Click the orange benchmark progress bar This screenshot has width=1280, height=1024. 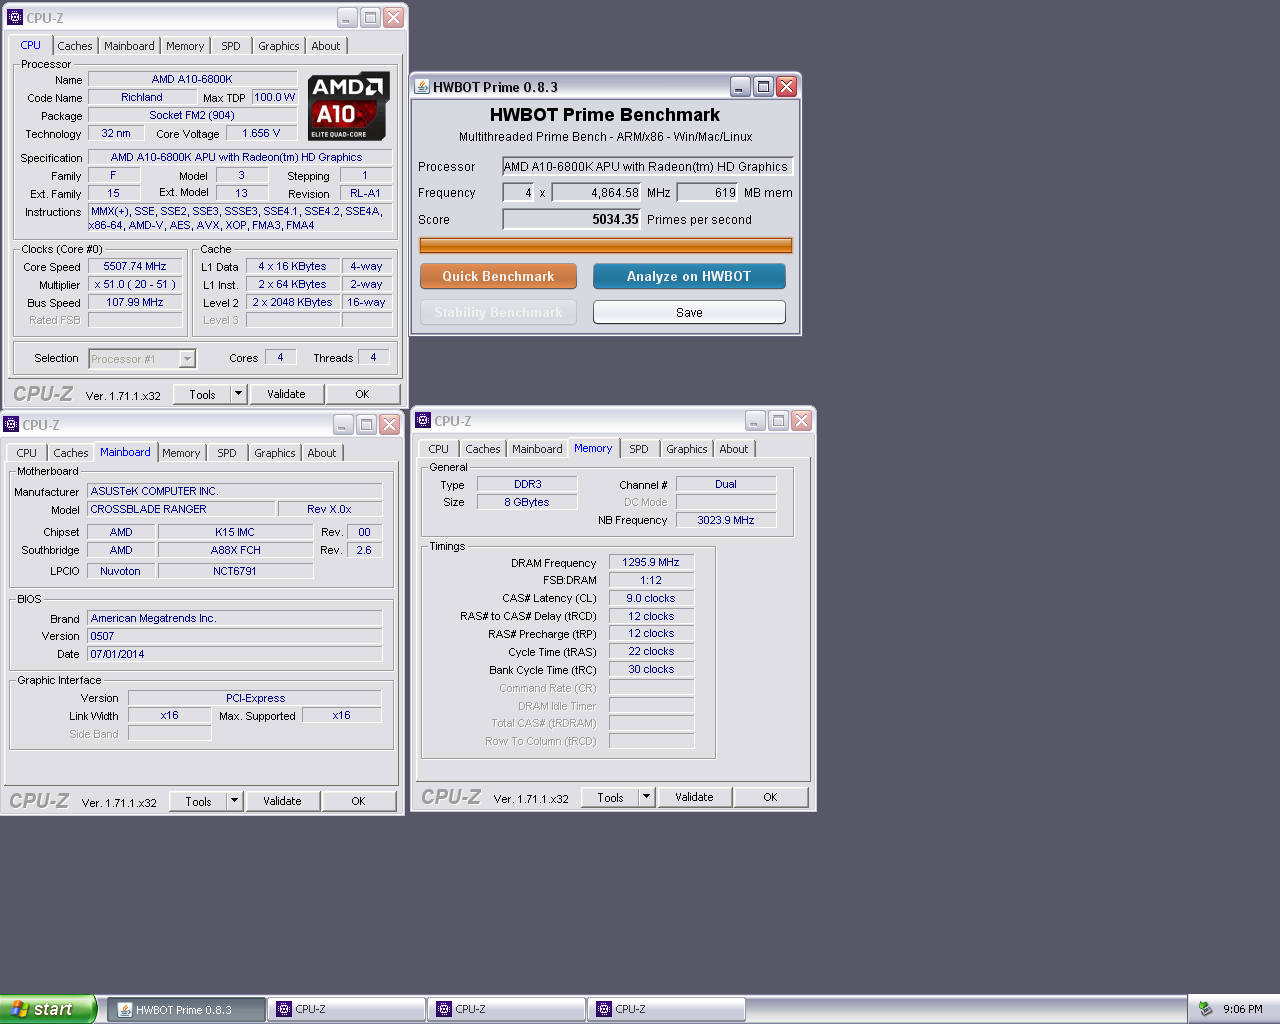(606, 245)
